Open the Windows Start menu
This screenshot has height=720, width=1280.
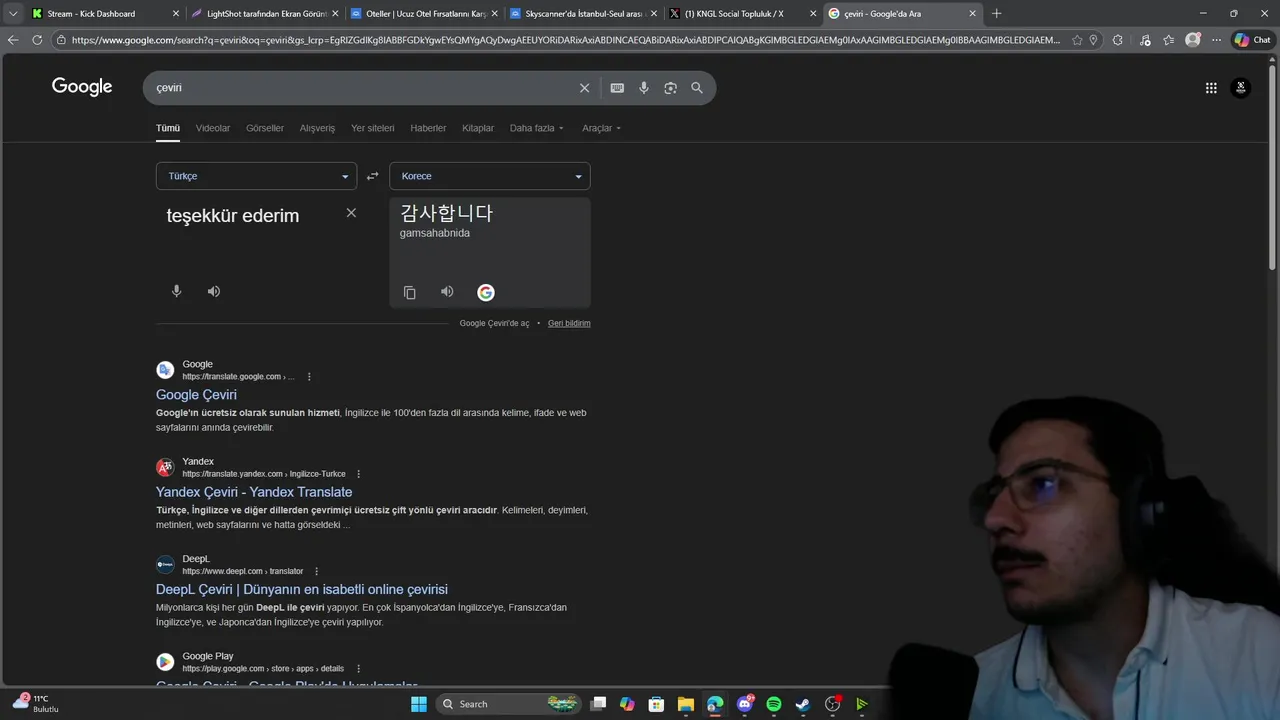[x=419, y=704]
